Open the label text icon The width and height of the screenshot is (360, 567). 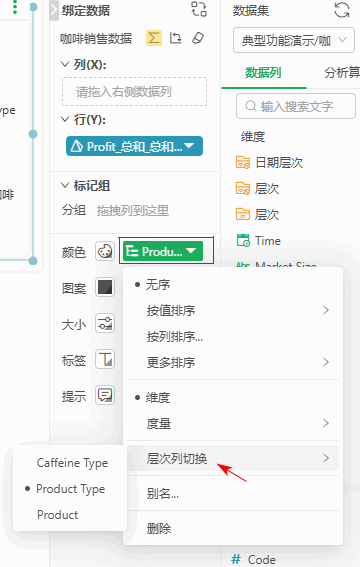105,359
